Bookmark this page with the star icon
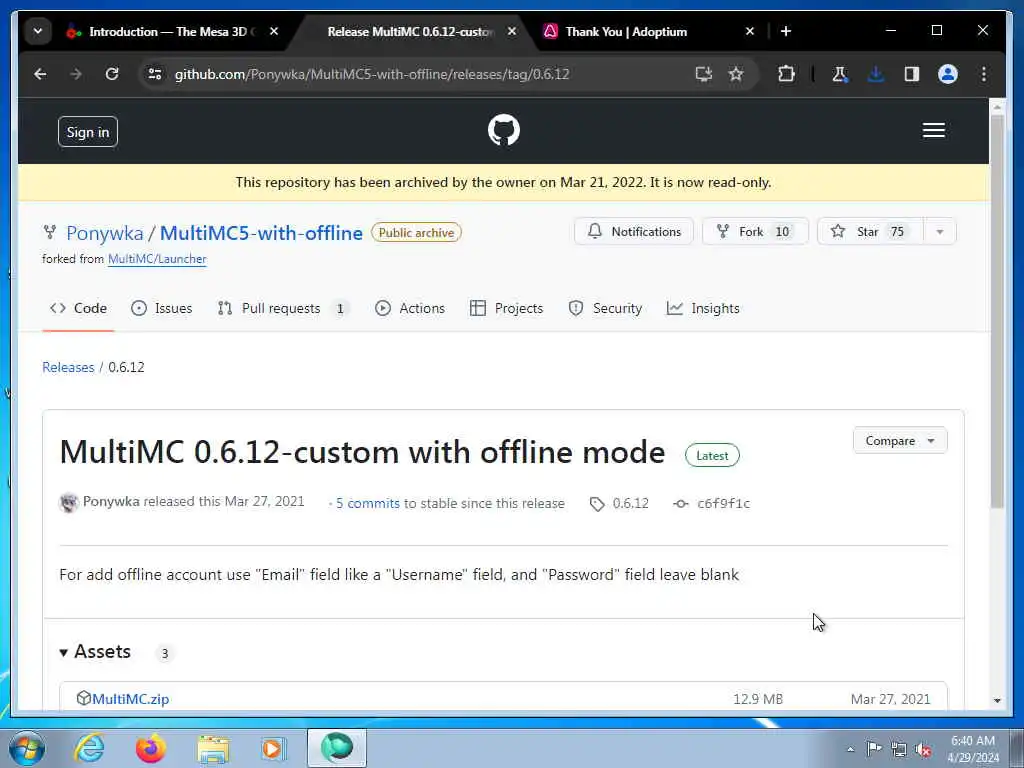Screen dimensions: 1024x768 click(736, 74)
